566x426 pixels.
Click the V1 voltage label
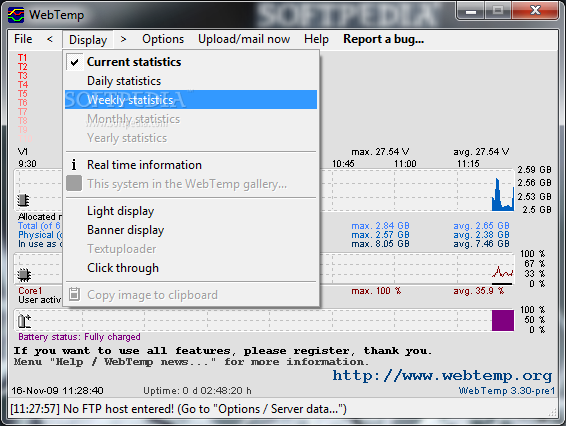coord(23,152)
